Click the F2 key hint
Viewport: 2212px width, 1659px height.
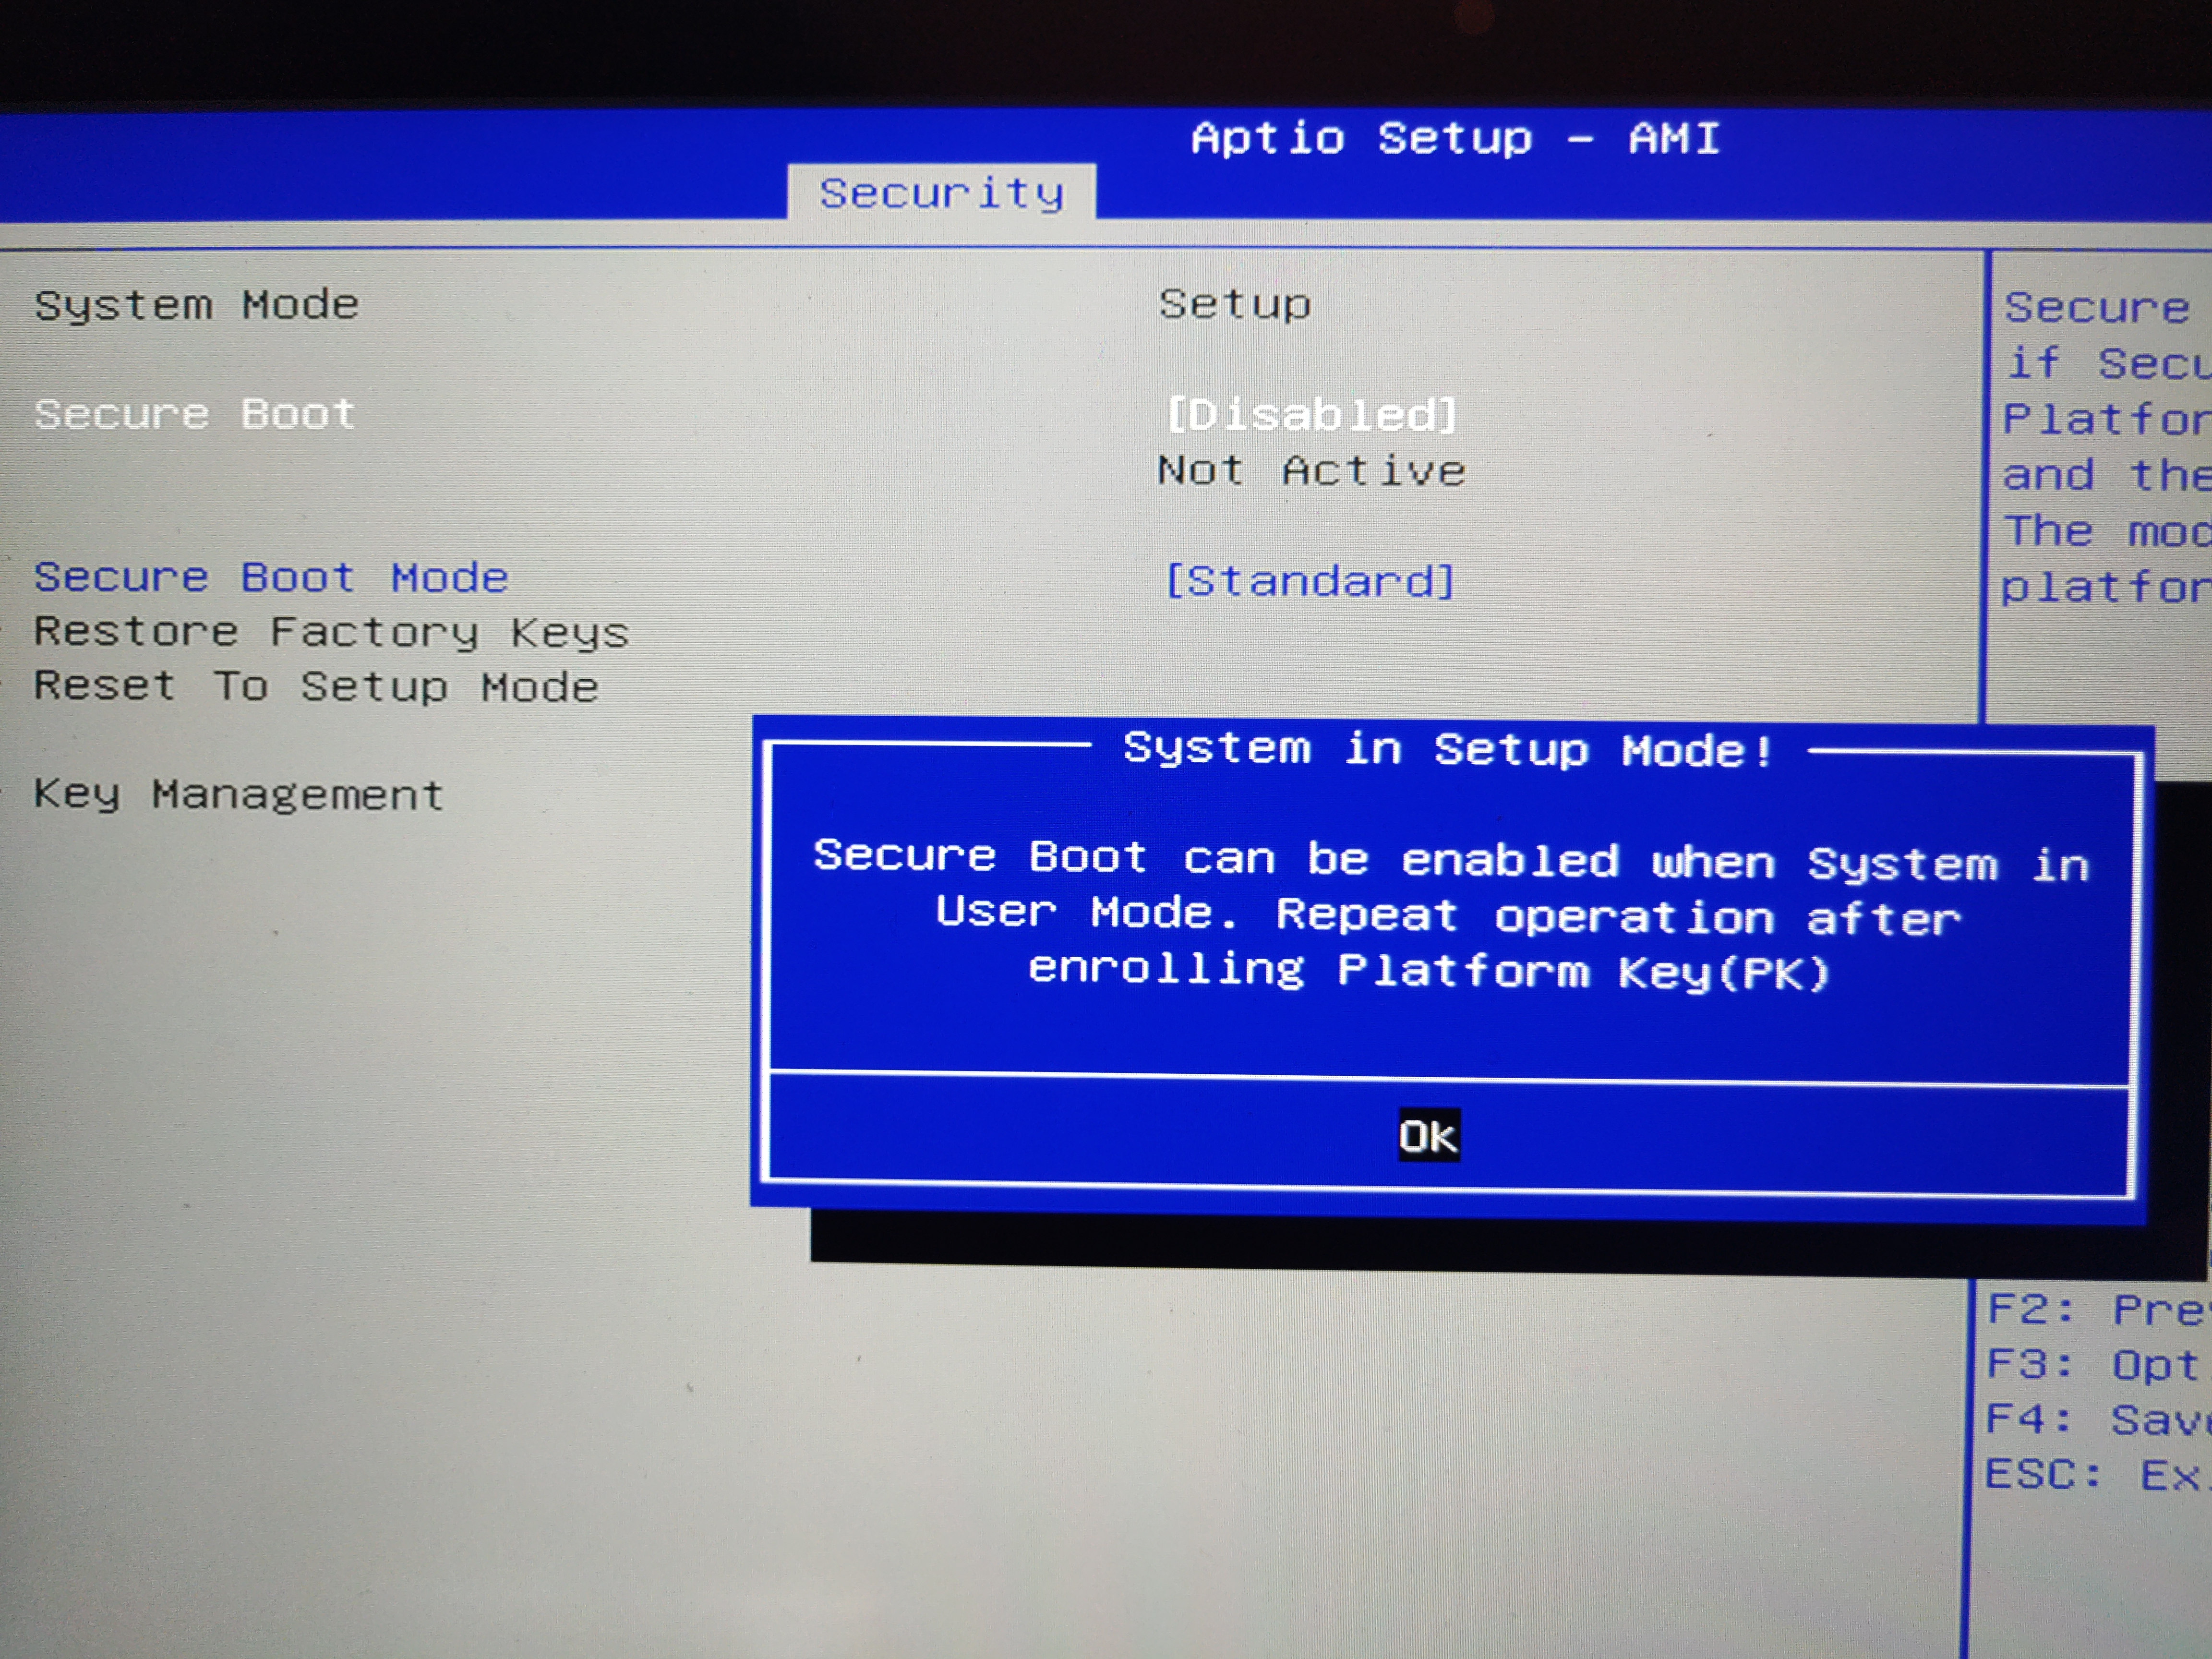(x=2094, y=1309)
